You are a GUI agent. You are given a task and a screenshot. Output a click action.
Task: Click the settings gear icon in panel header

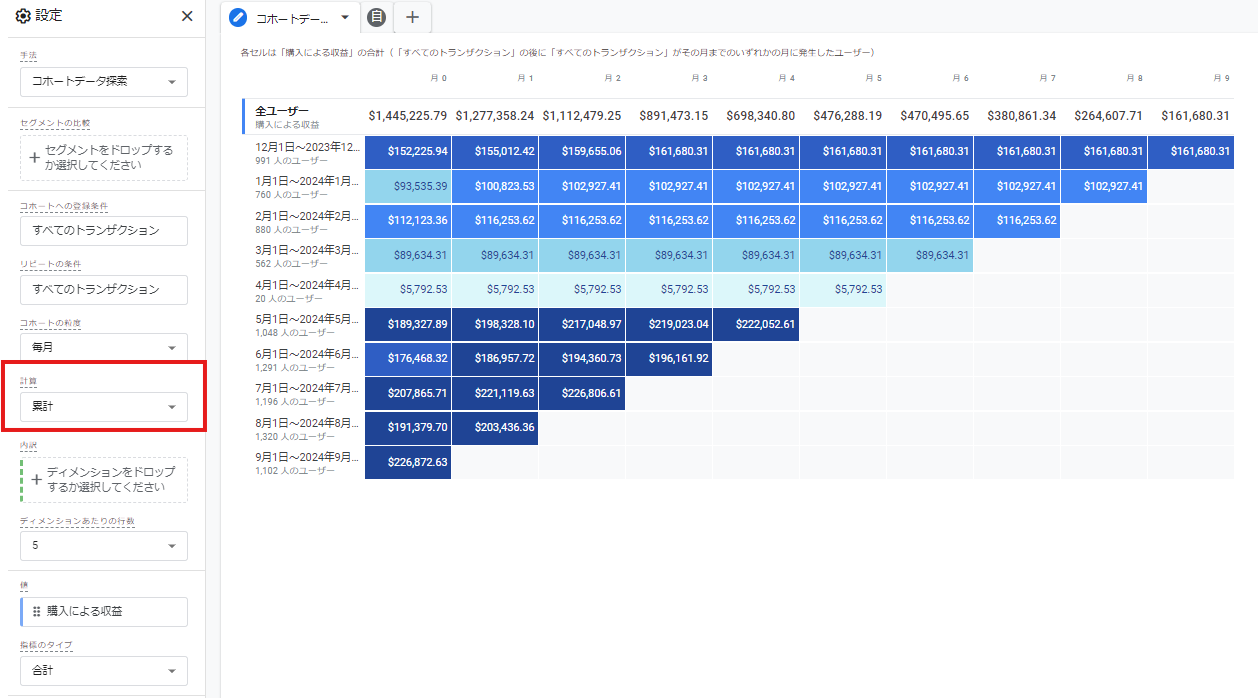pyautogui.click(x=23, y=16)
